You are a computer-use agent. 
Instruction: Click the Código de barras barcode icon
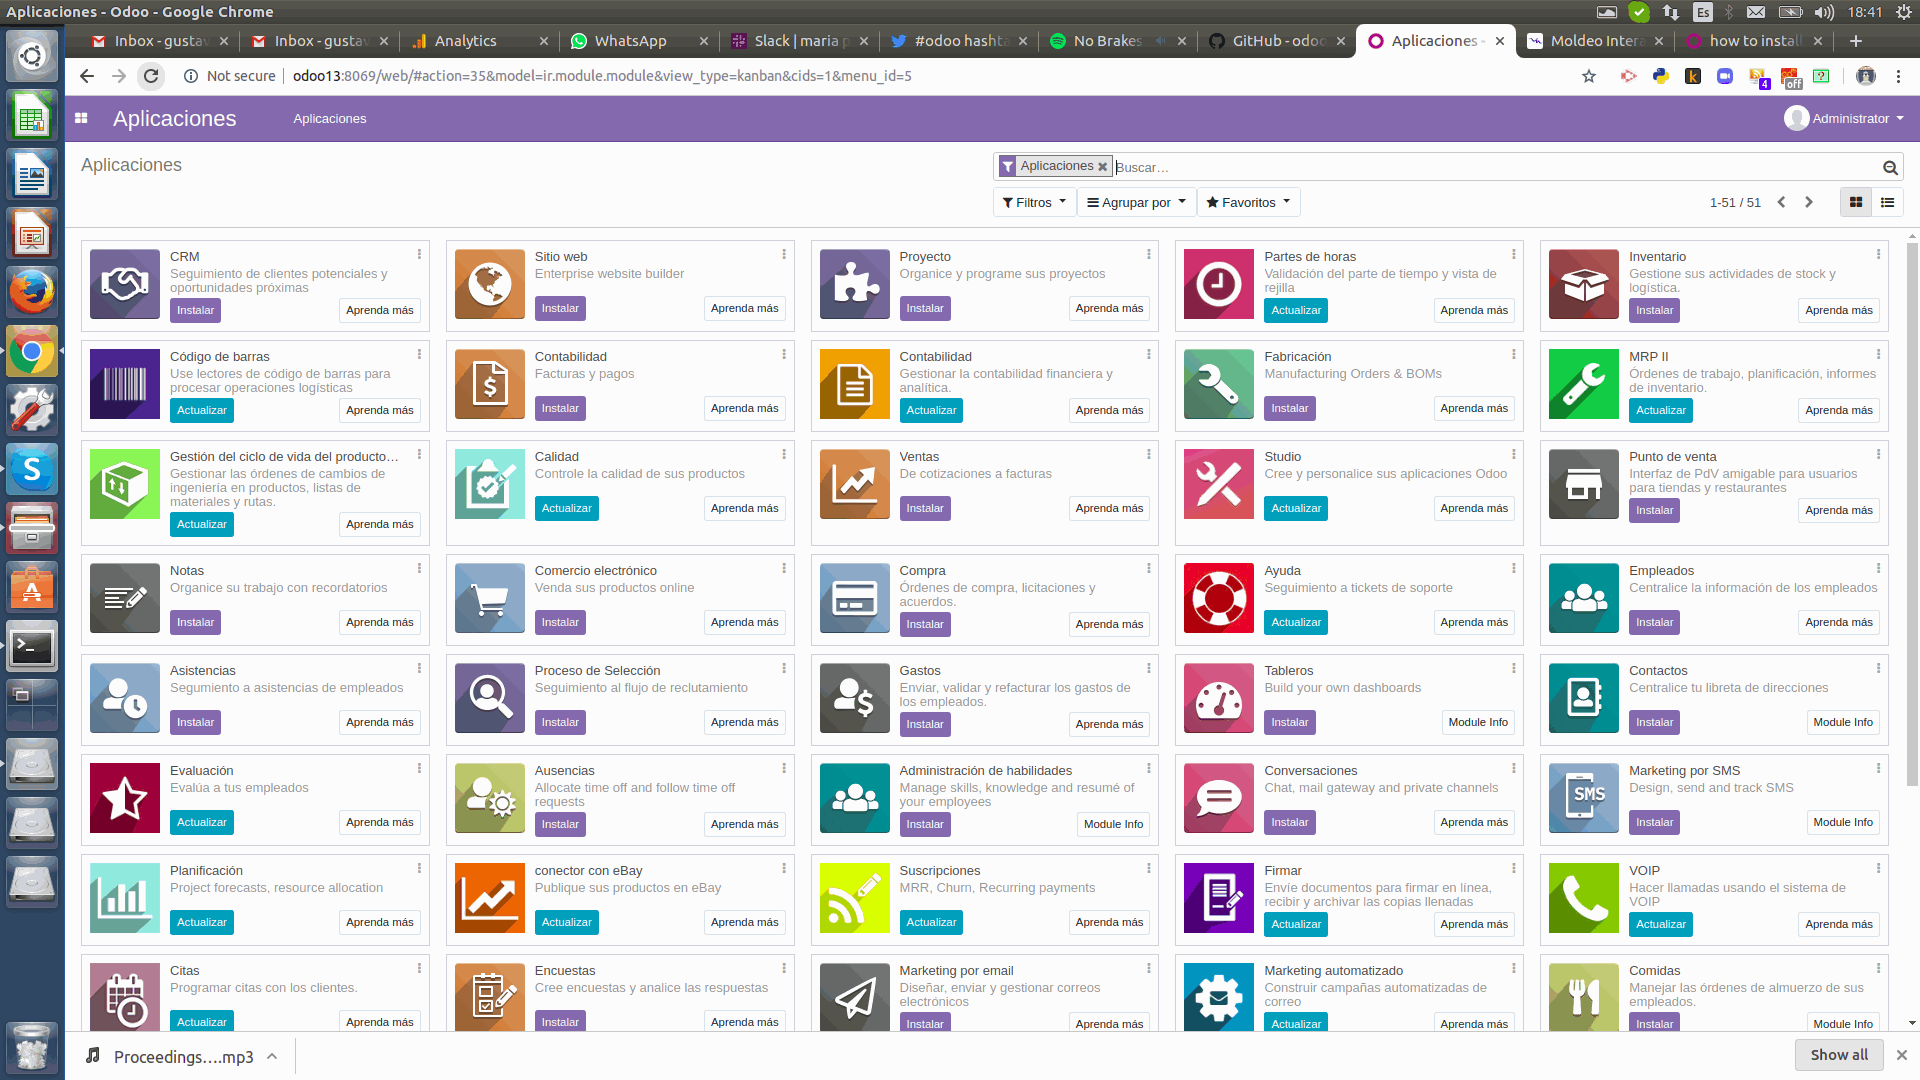125,384
